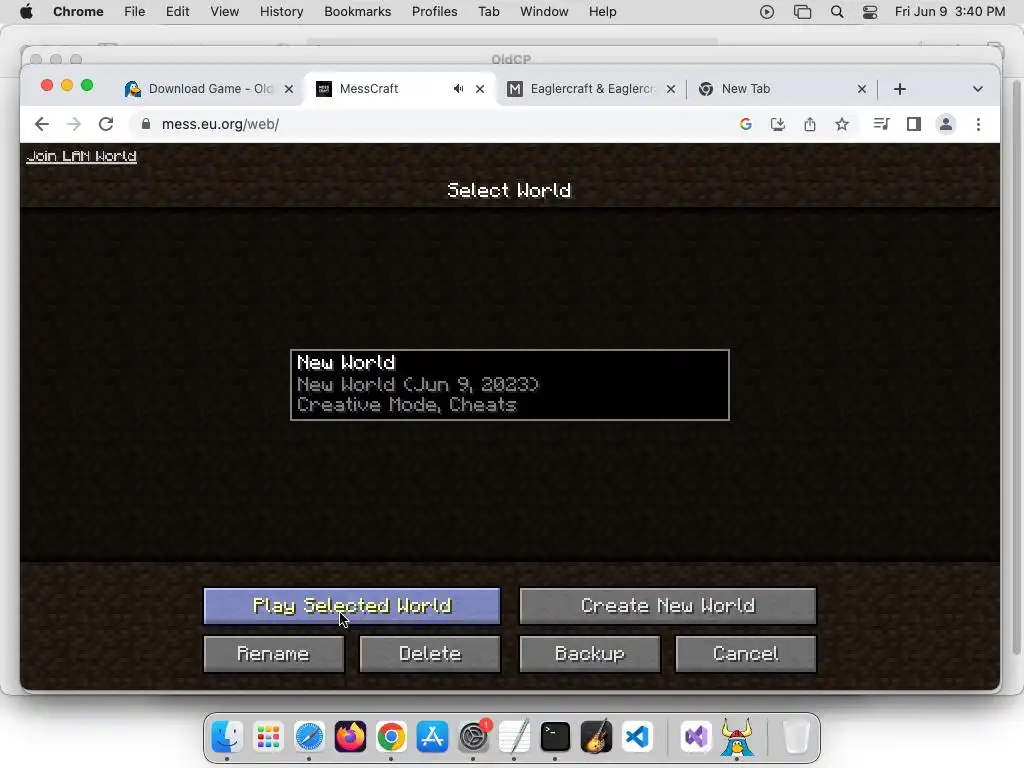1024x768 pixels.
Task: Open the Window menu
Action: coord(544,12)
